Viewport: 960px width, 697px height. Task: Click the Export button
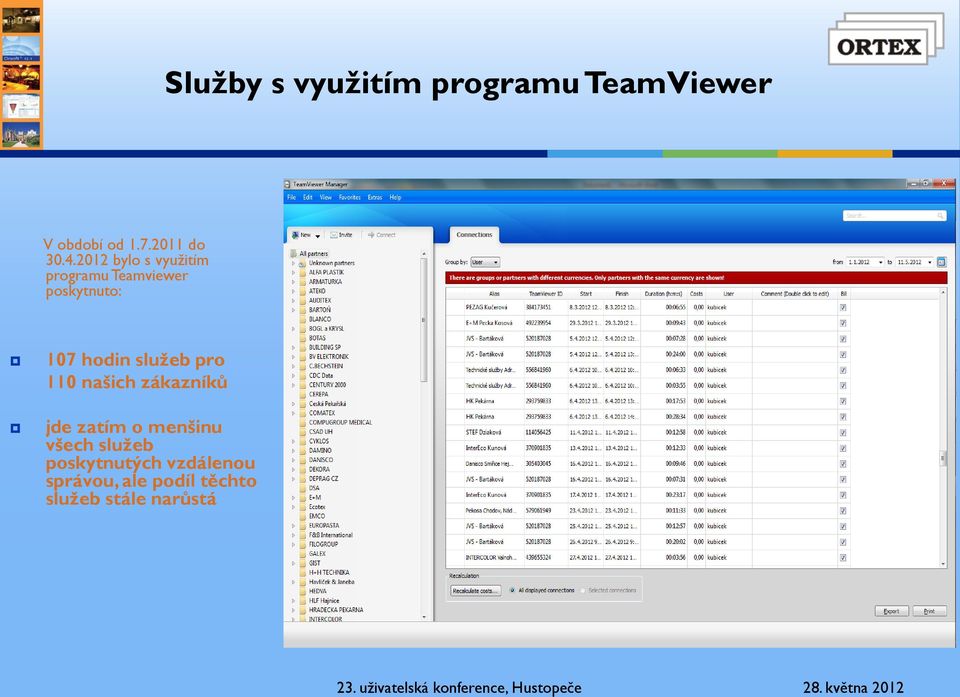coord(891,611)
